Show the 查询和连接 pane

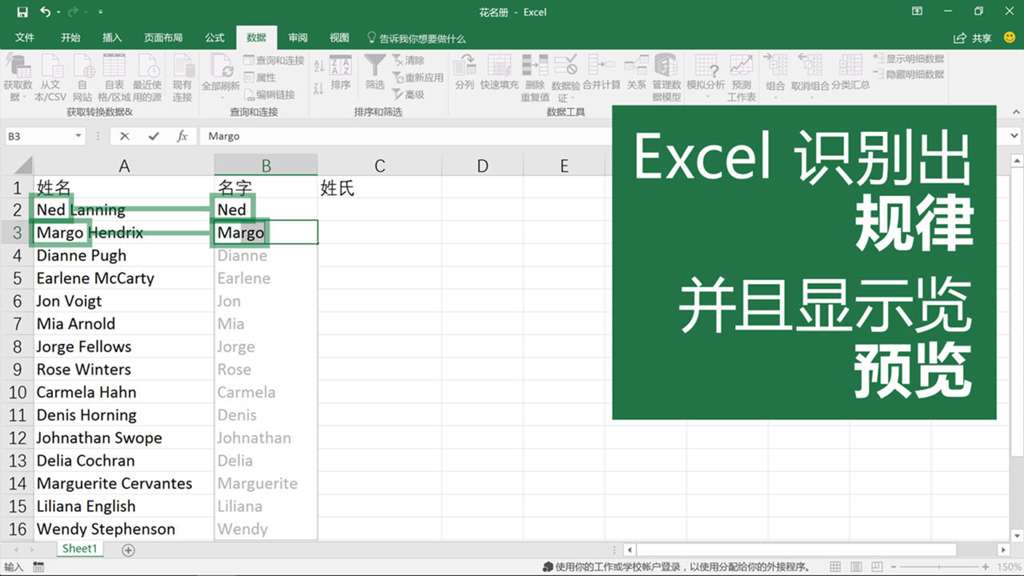pos(274,60)
